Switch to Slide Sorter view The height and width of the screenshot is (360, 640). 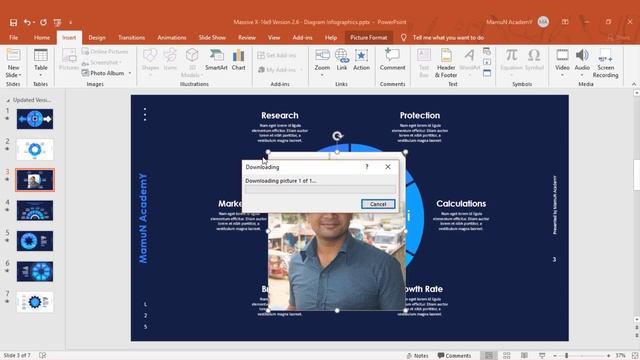[x=507, y=356]
